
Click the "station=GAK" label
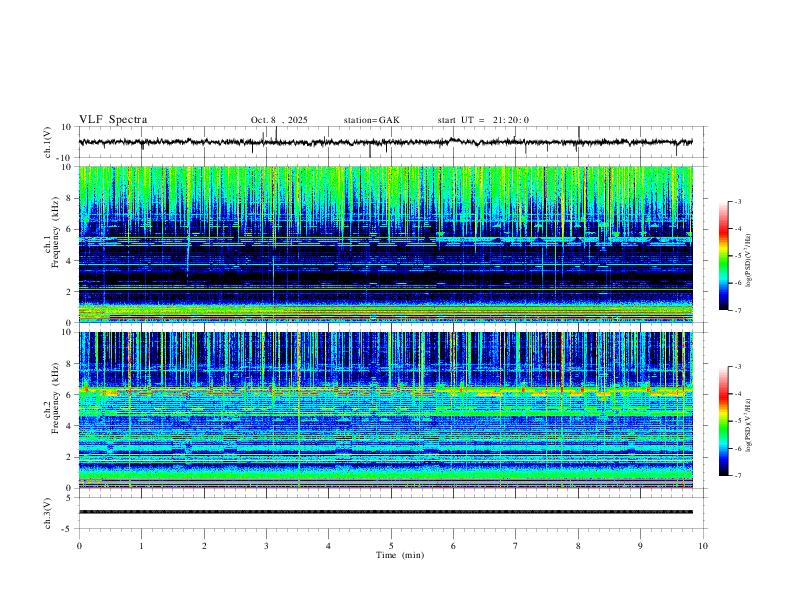tap(371, 120)
